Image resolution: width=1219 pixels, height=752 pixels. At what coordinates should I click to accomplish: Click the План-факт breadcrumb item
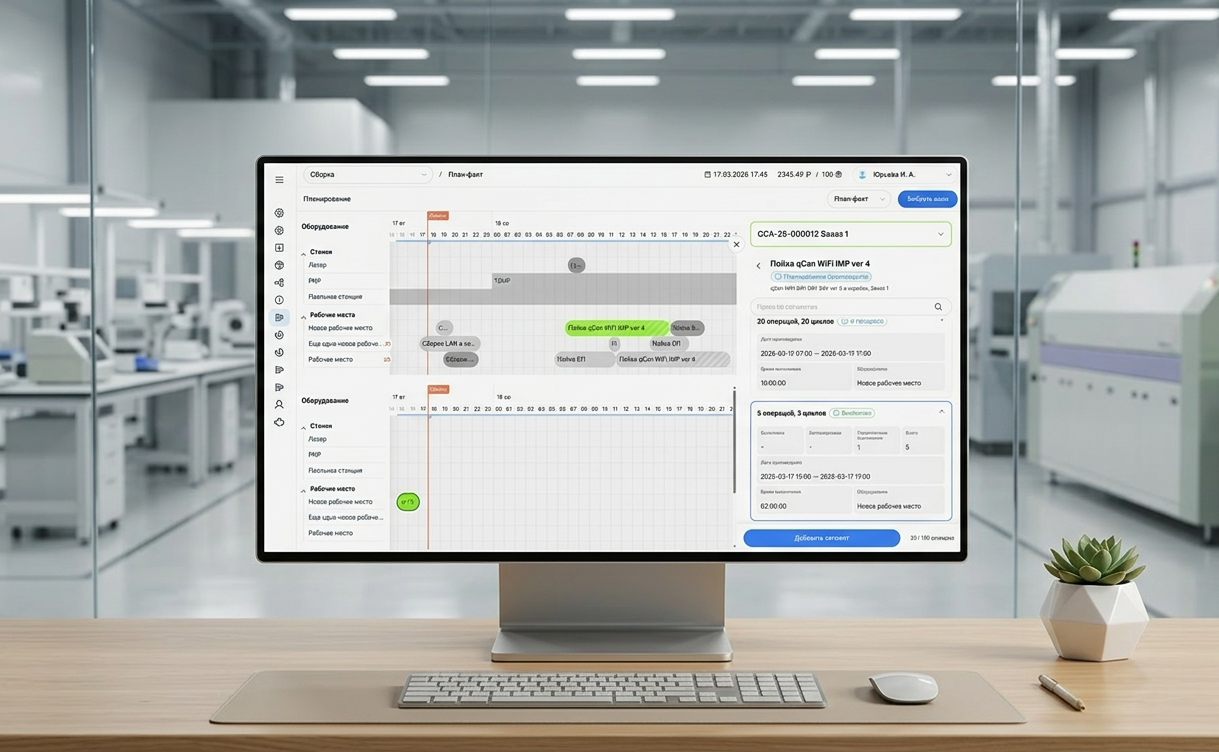[x=465, y=175]
